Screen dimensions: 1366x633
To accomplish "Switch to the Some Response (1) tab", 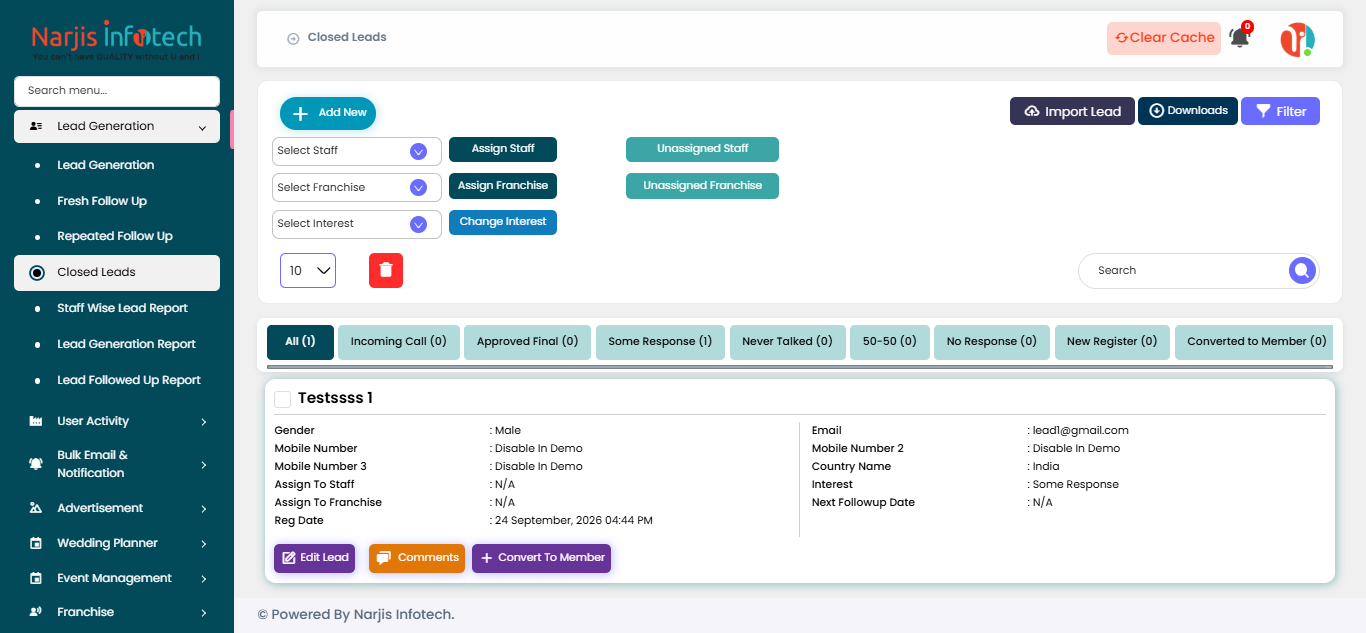I will tap(660, 342).
